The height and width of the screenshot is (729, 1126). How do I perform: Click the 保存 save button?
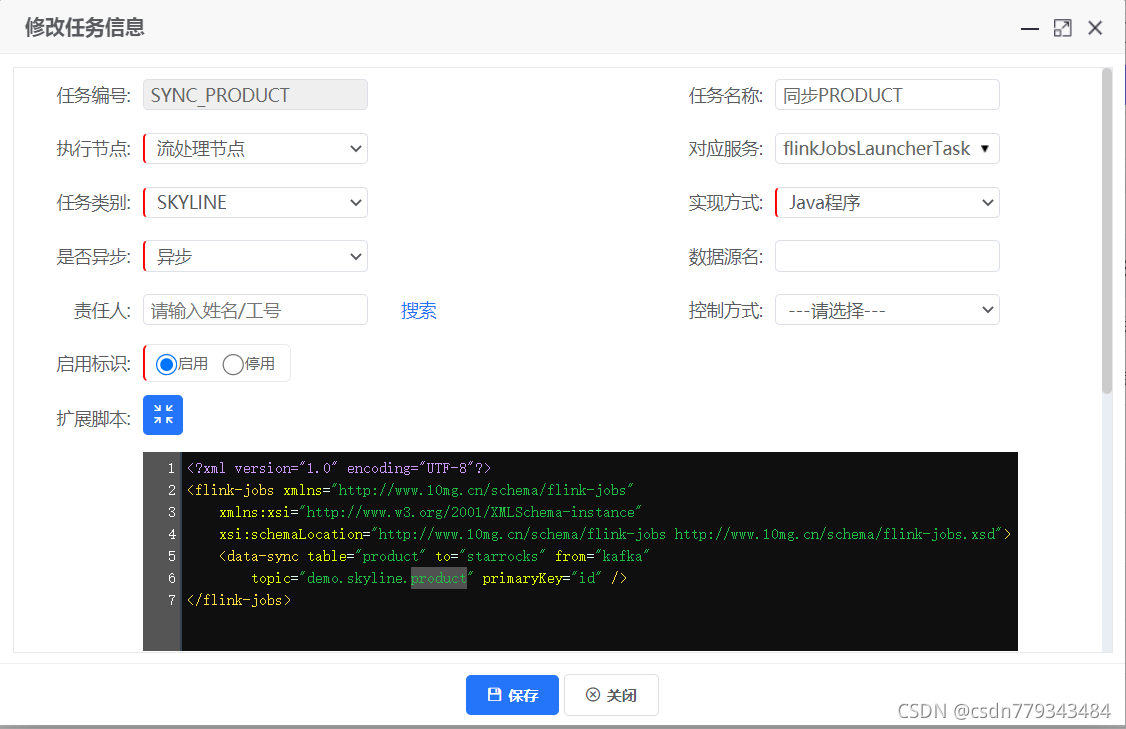512,695
